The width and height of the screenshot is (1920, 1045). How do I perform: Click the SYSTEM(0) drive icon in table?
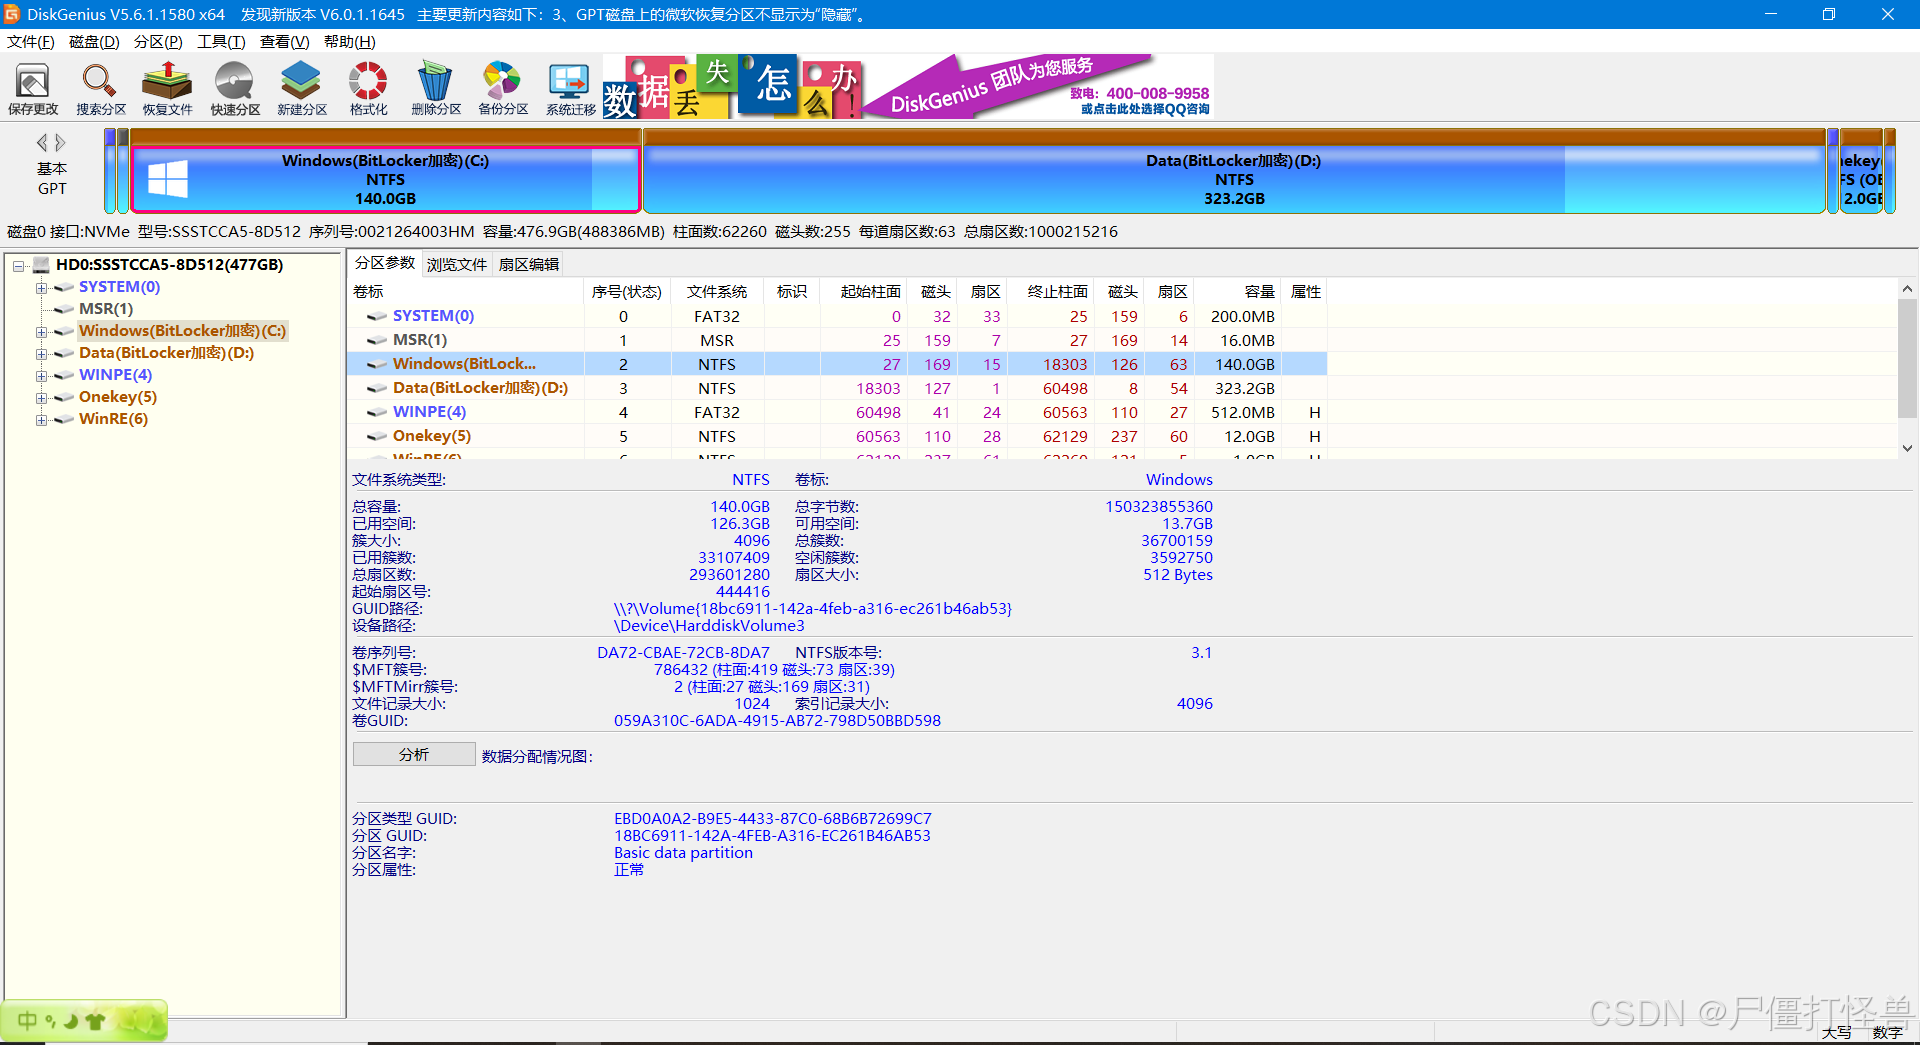coord(377,316)
